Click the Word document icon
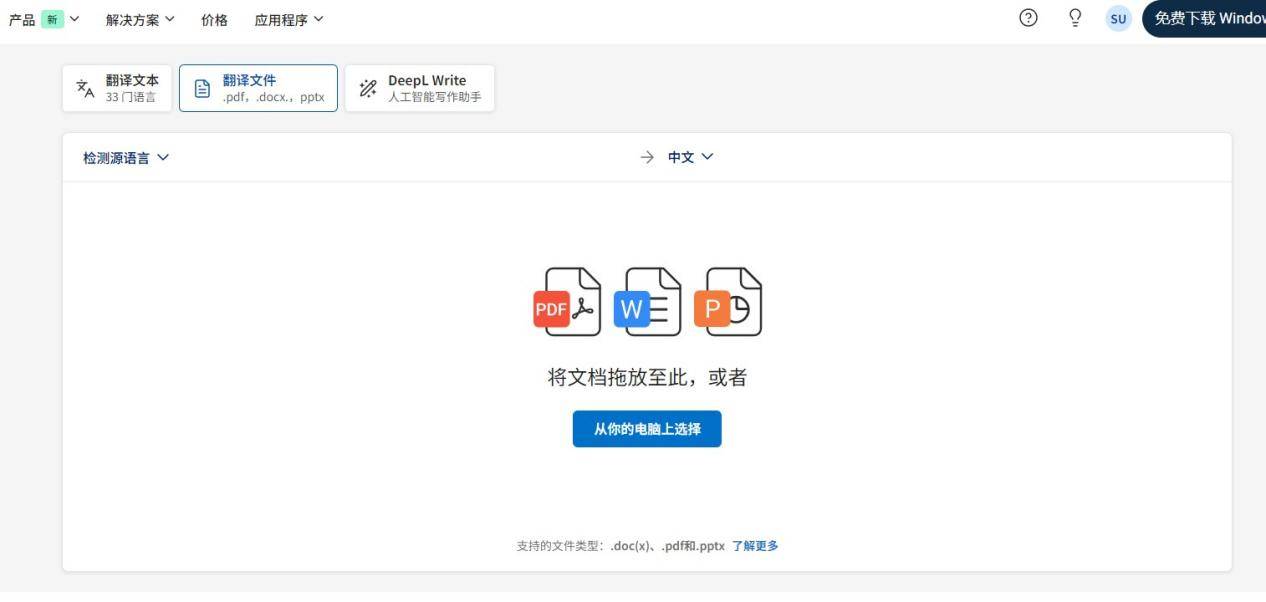Screen dimensions: 1266x602 647,302
